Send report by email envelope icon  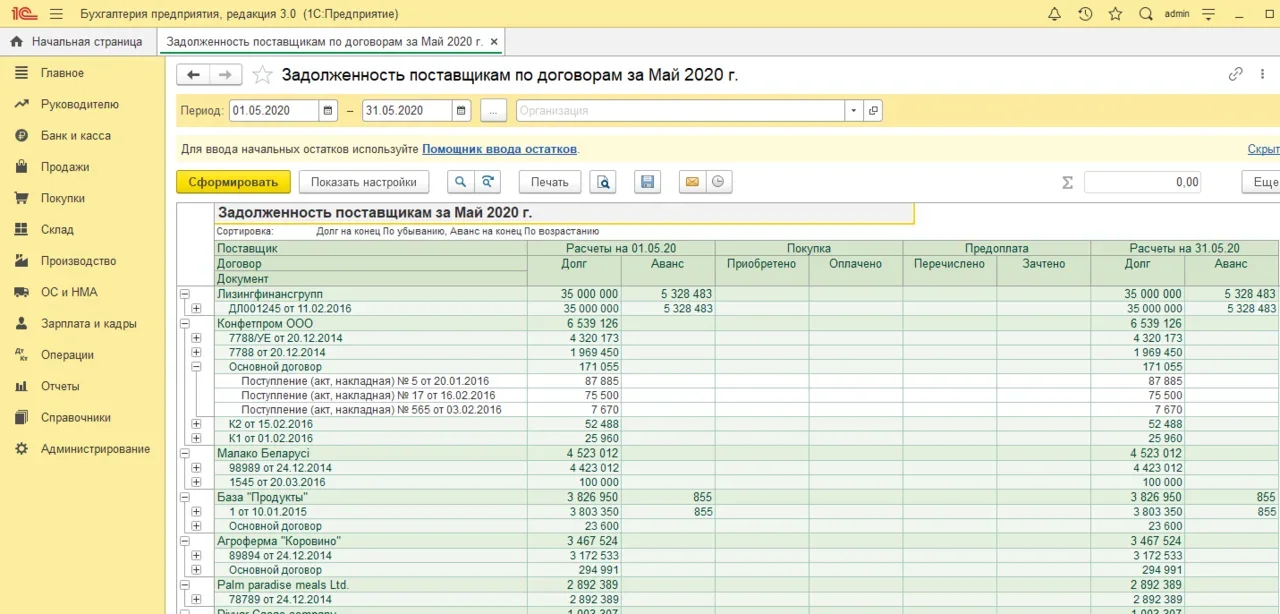(x=691, y=182)
